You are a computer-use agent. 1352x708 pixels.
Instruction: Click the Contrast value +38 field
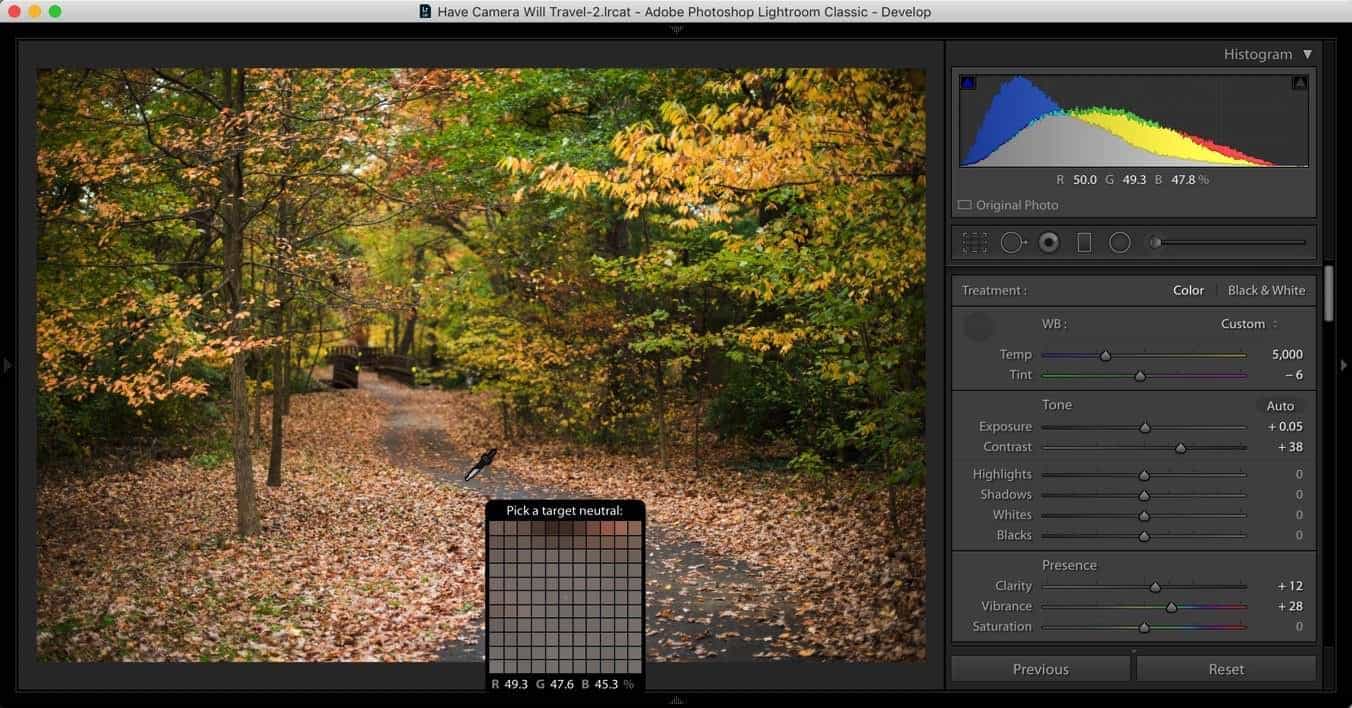(1290, 447)
